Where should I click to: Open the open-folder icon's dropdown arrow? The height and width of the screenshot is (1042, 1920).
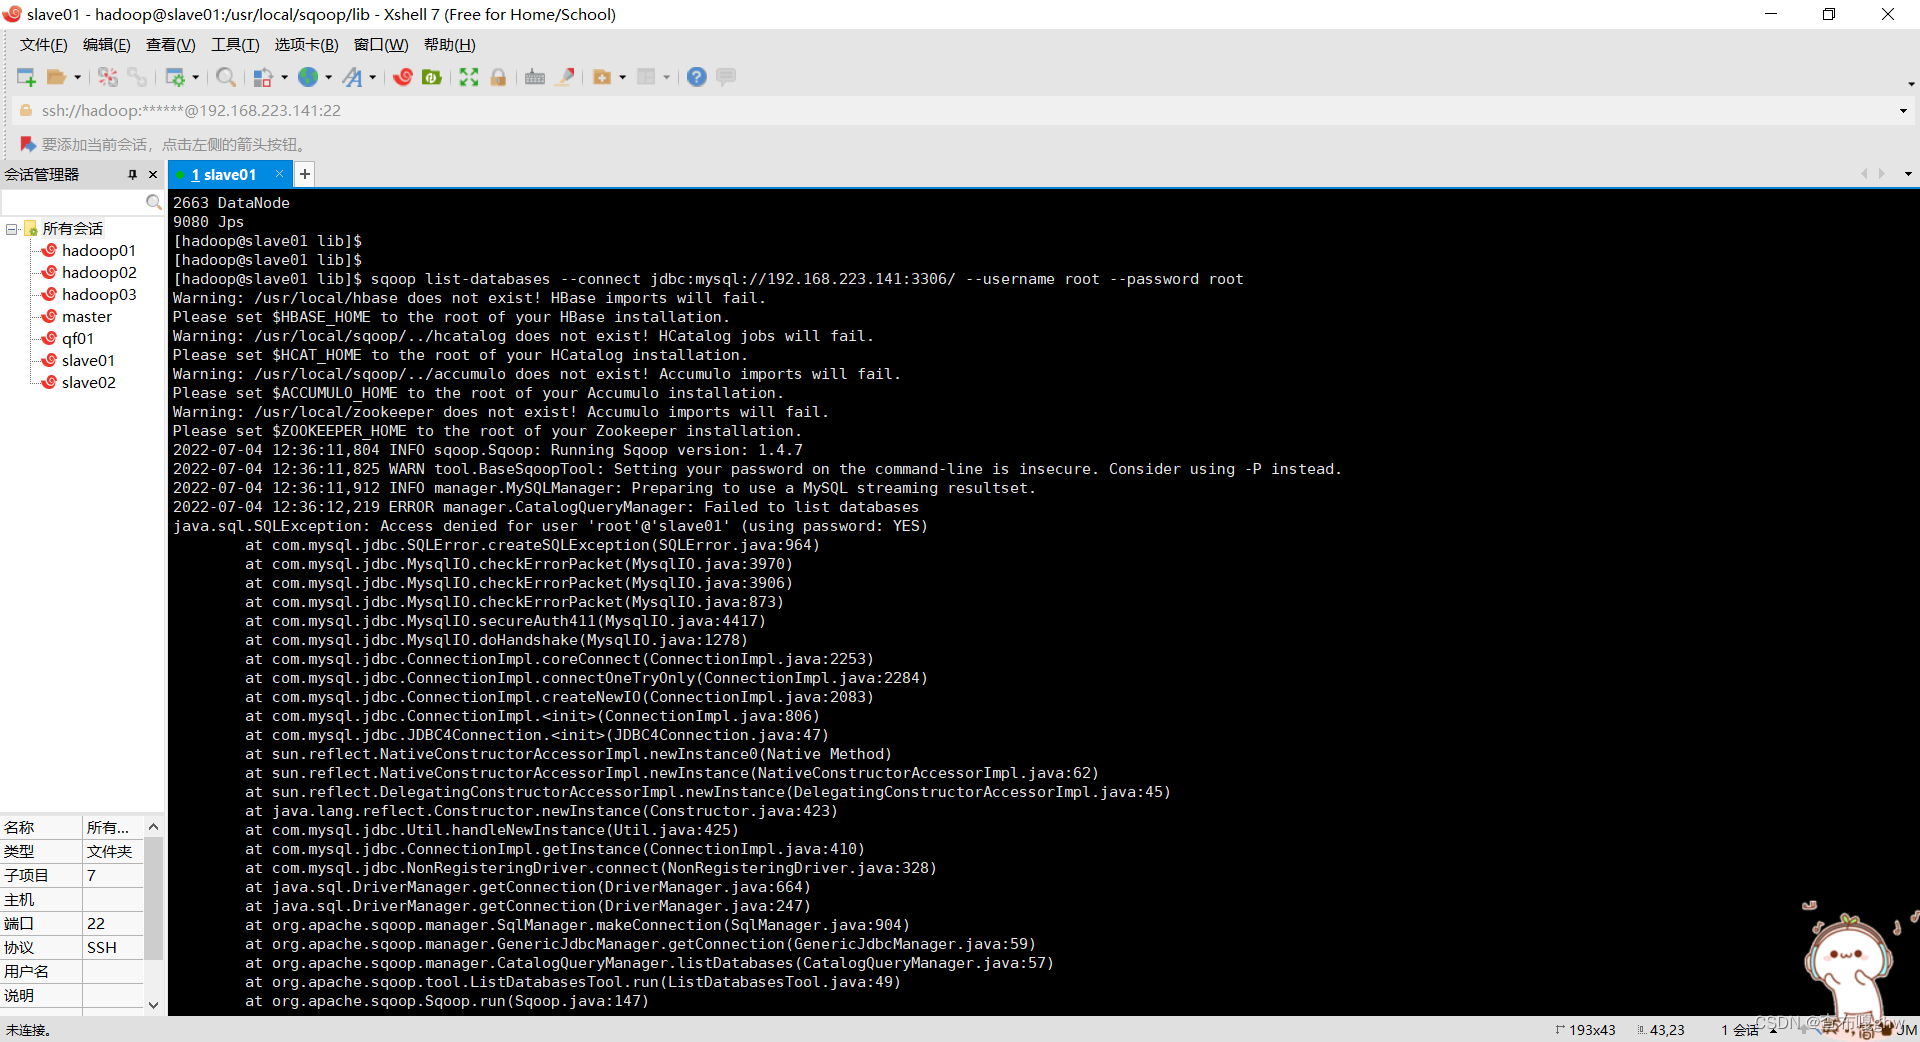click(x=78, y=77)
